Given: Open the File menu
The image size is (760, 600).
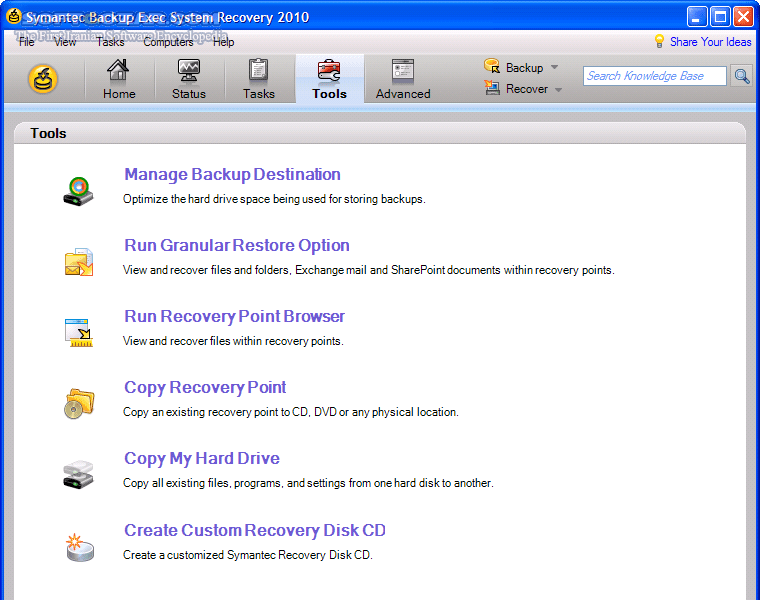Looking at the screenshot, I should pos(27,42).
